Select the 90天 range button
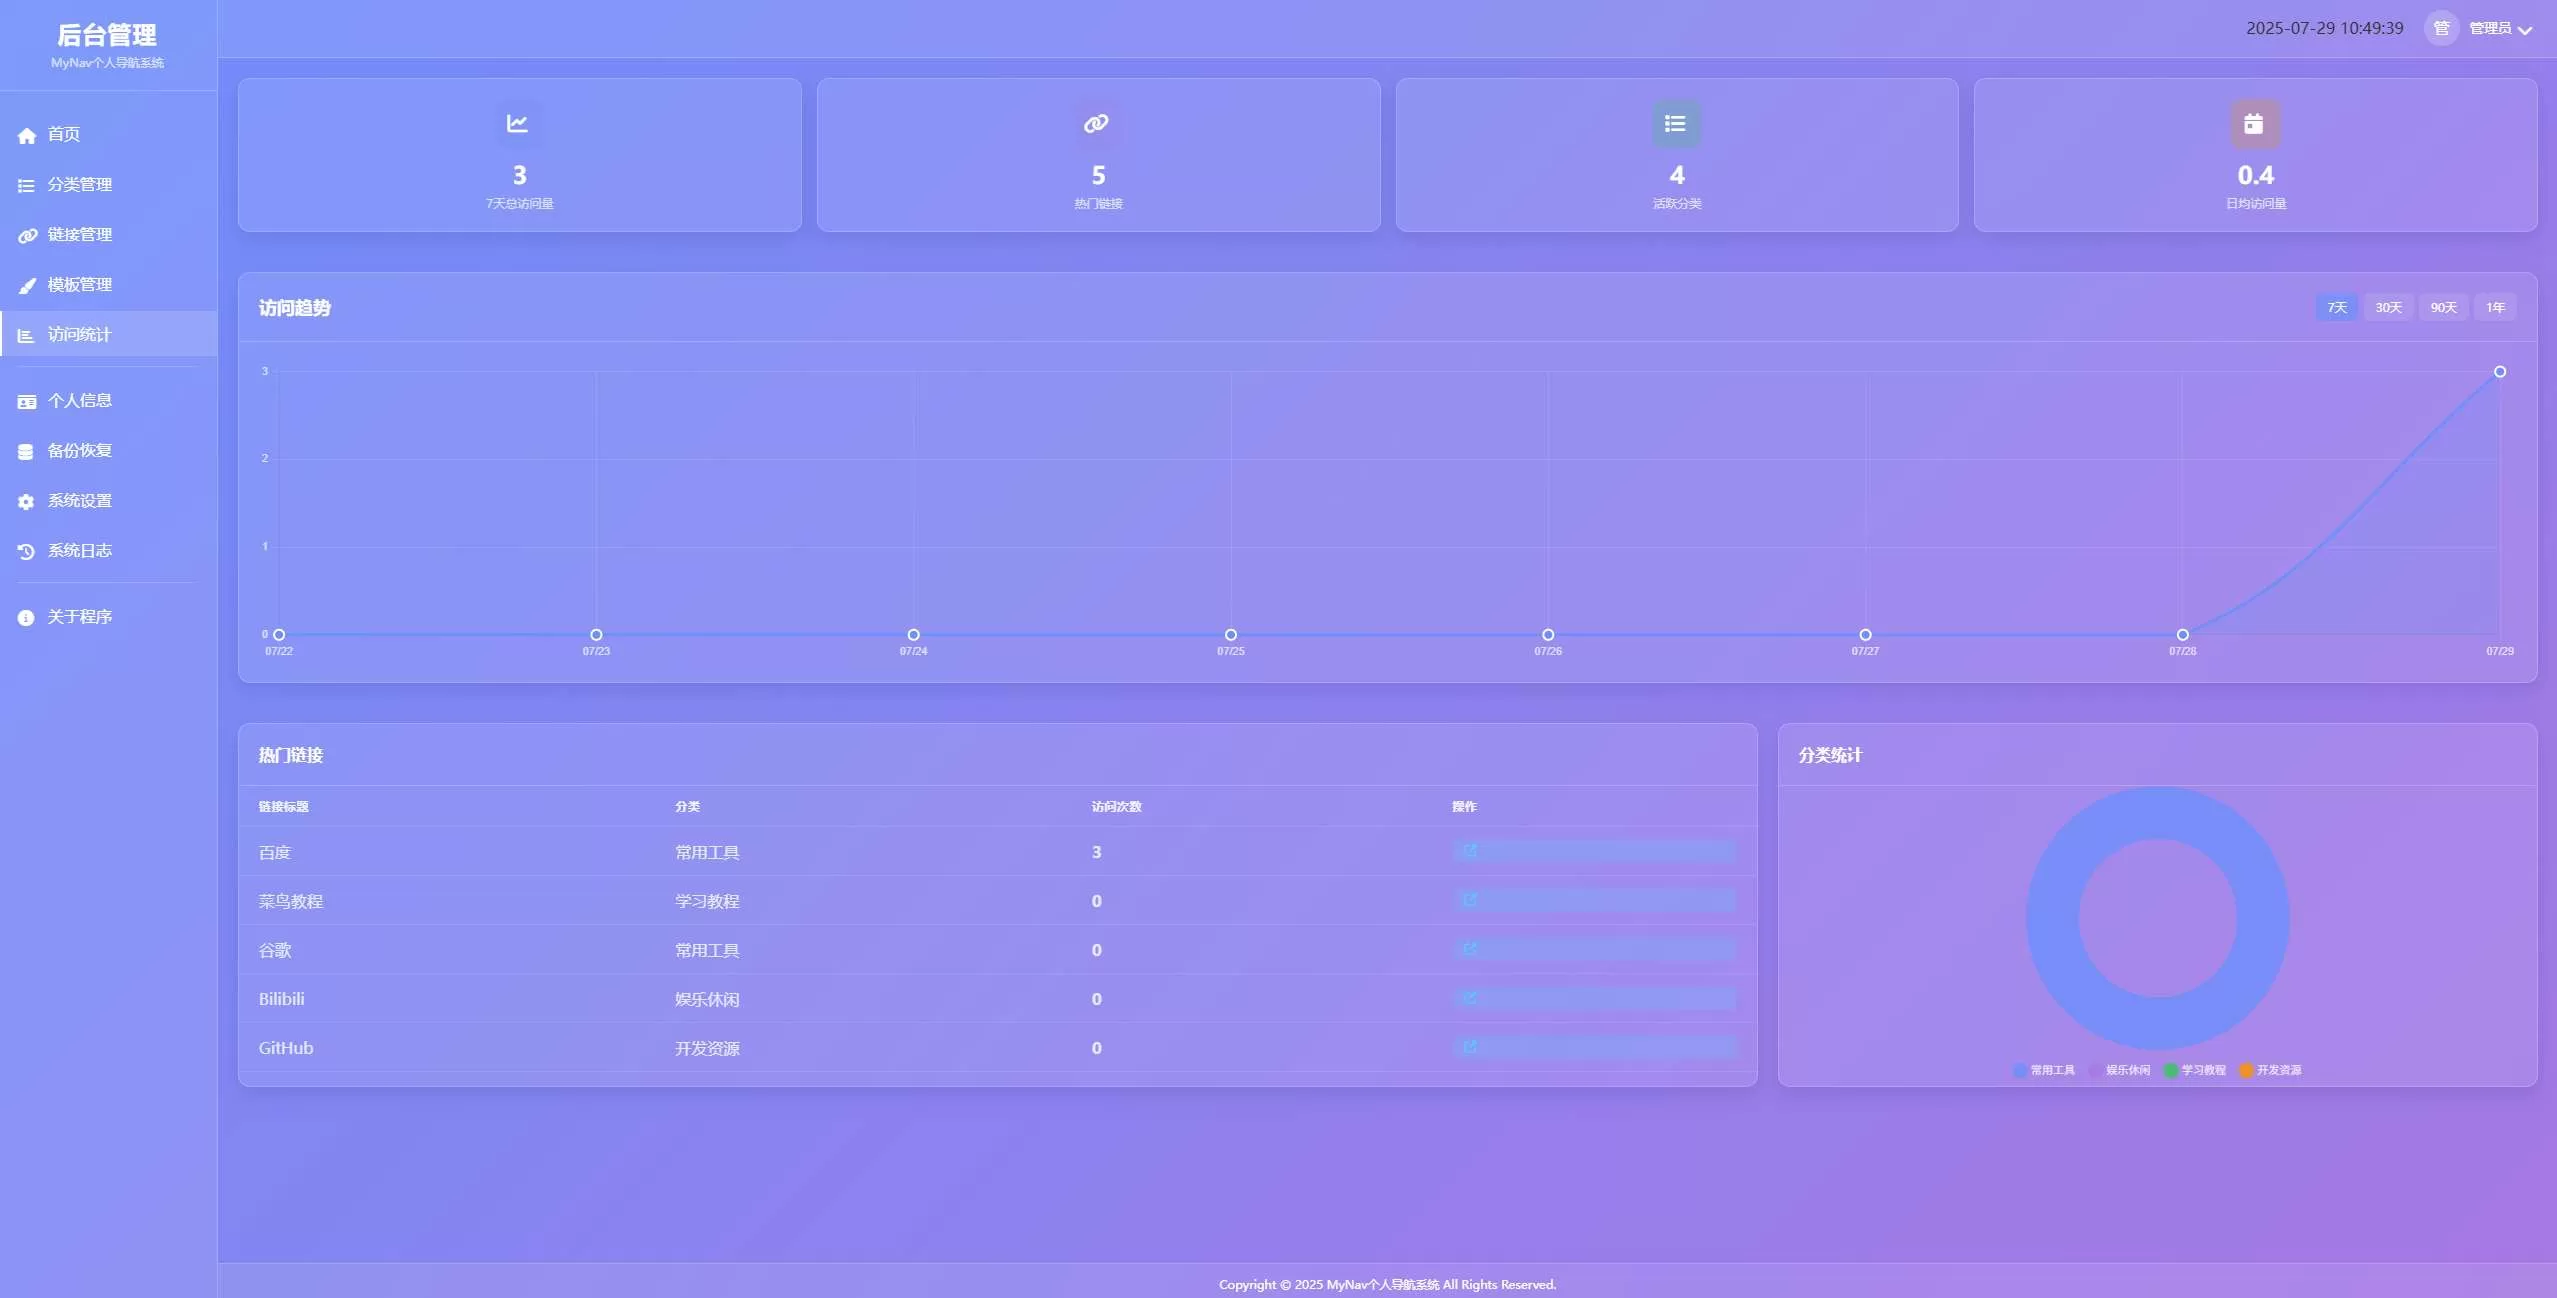 tap(2443, 307)
